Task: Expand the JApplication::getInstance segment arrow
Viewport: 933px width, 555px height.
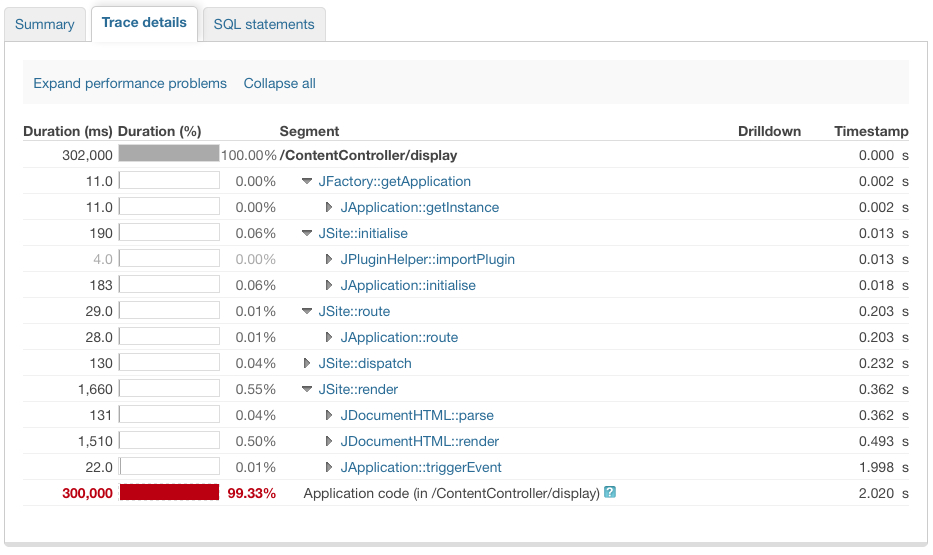Action: click(x=329, y=208)
